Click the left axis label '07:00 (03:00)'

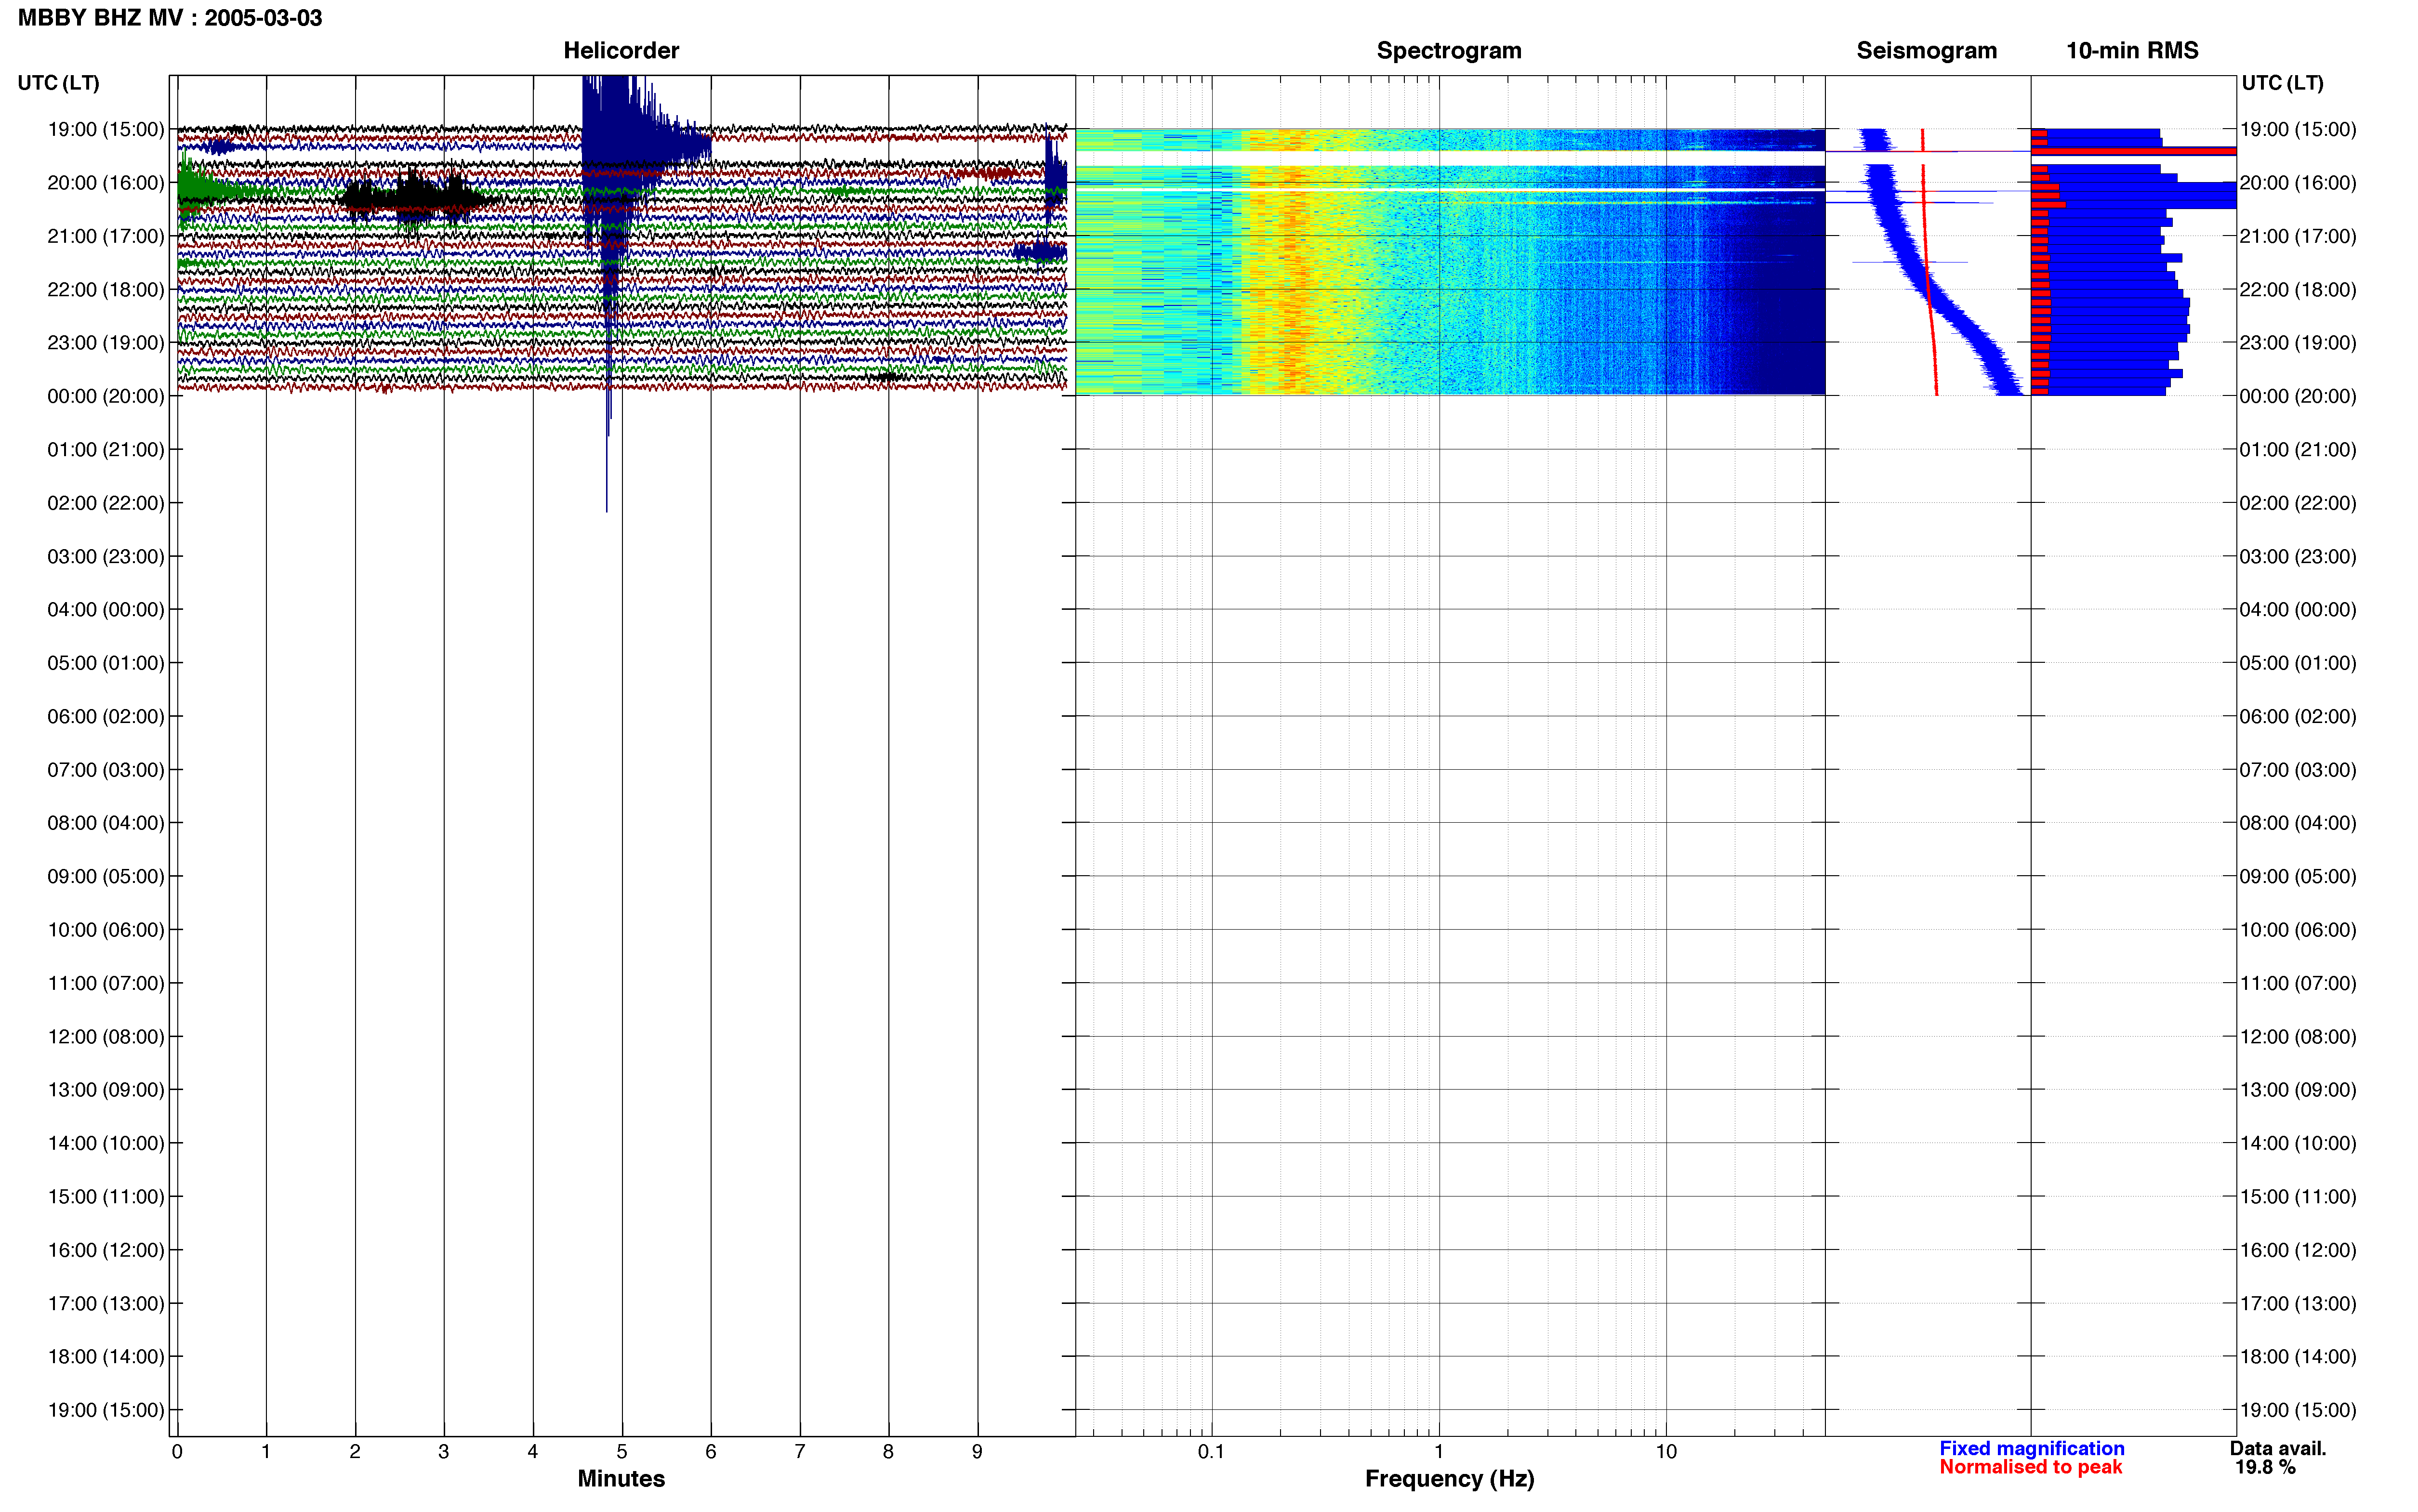(x=106, y=770)
